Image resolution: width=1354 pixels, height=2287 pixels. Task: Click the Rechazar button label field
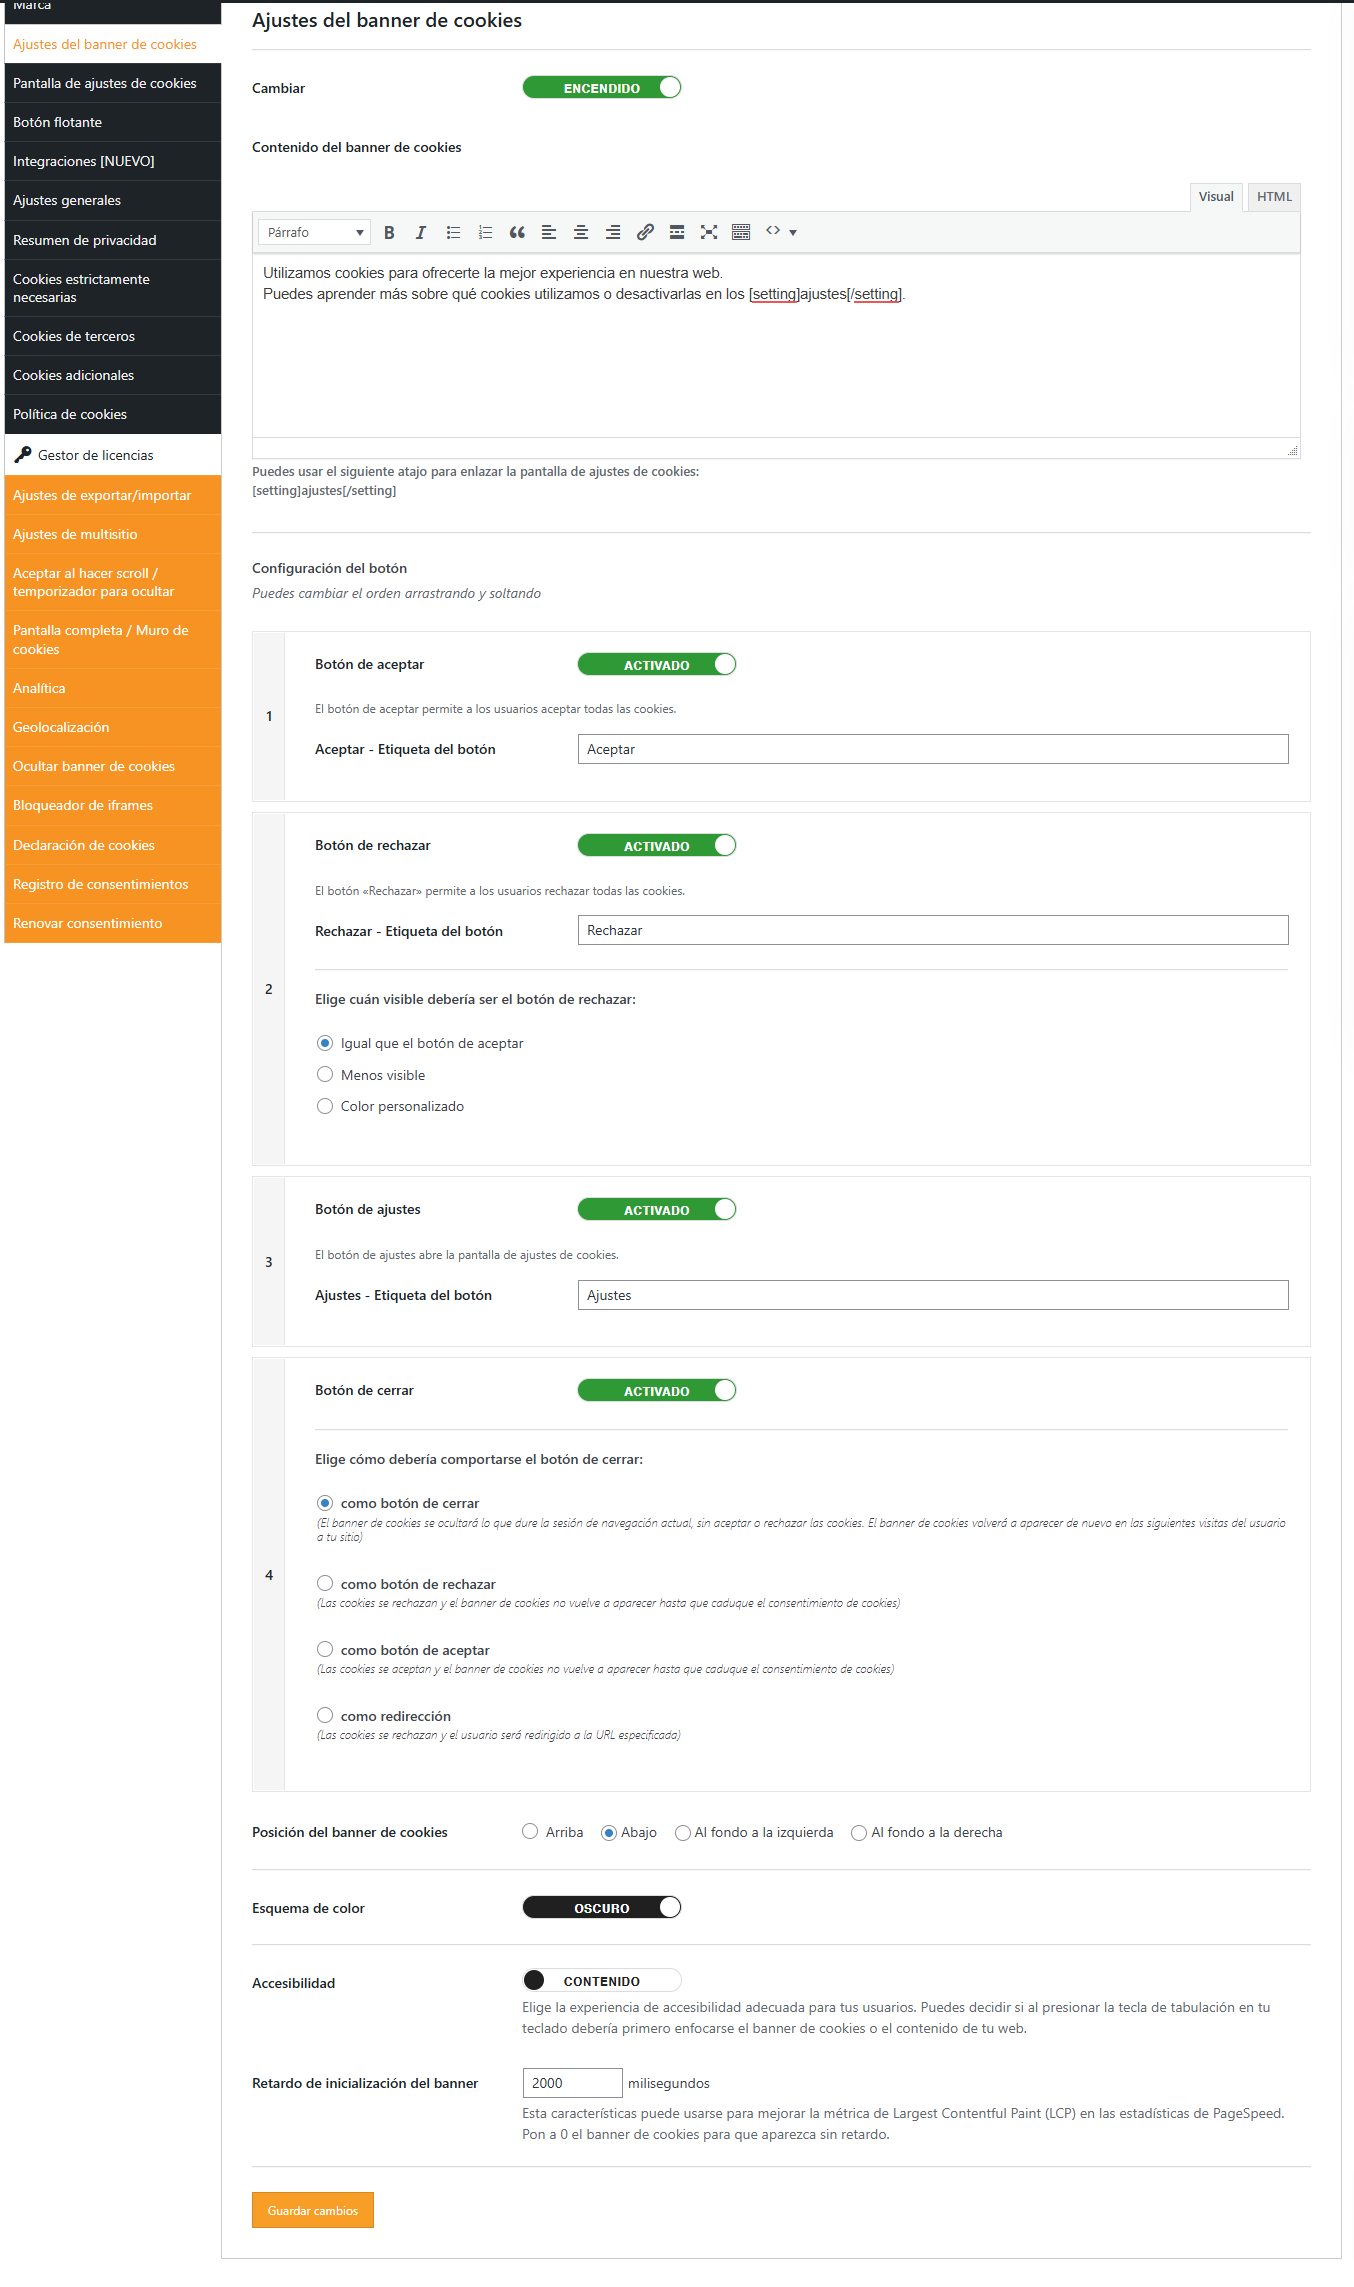tap(933, 930)
